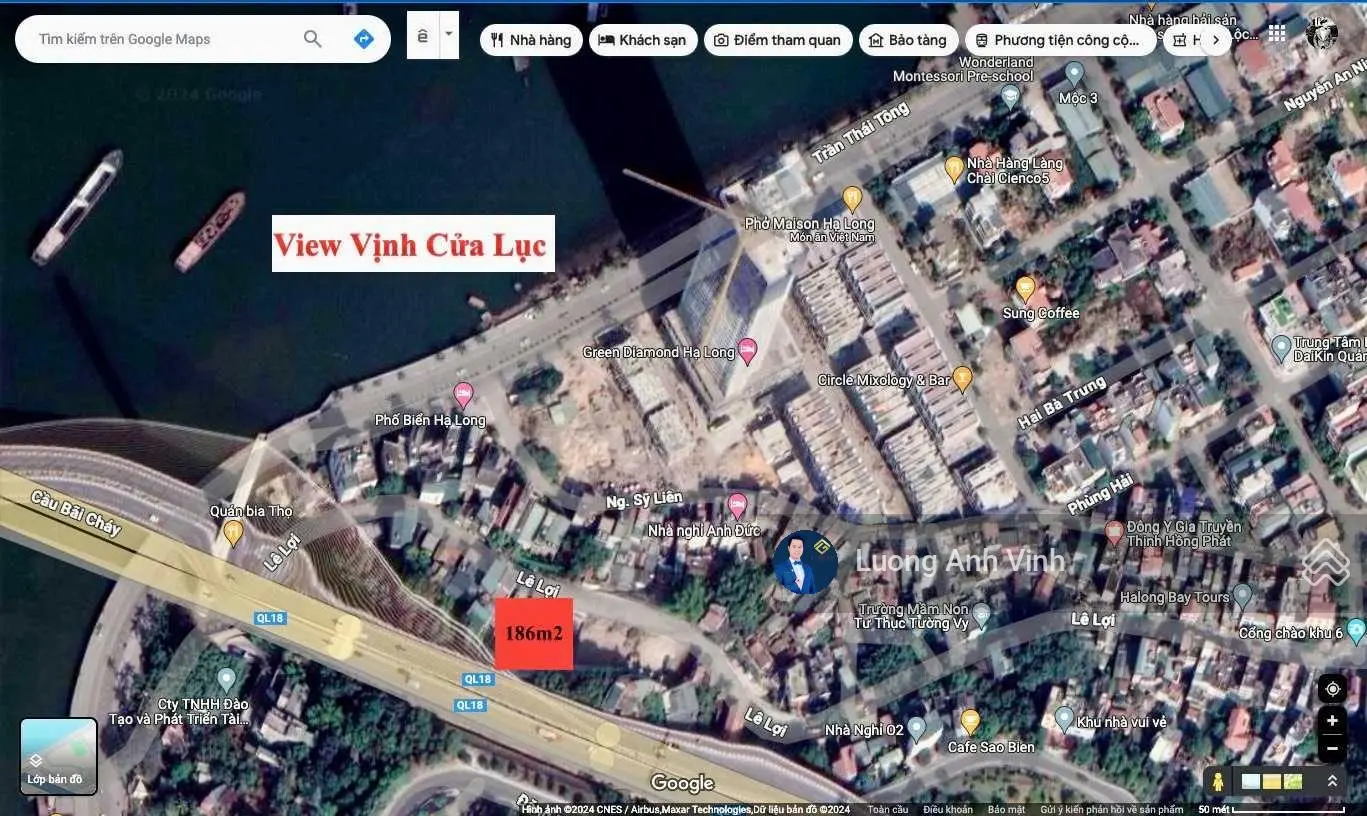Center map on my location
Viewport: 1367px width, 816px height.
click(x=1332, y=690)
